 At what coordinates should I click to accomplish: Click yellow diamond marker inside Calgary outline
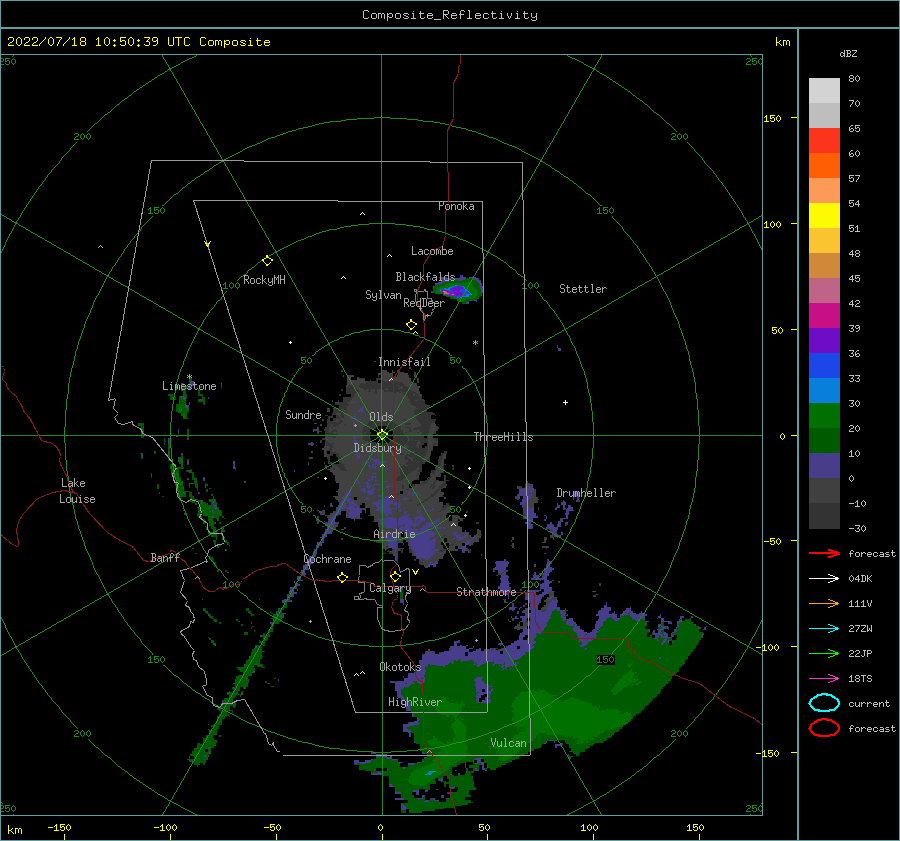pos(395,576)
